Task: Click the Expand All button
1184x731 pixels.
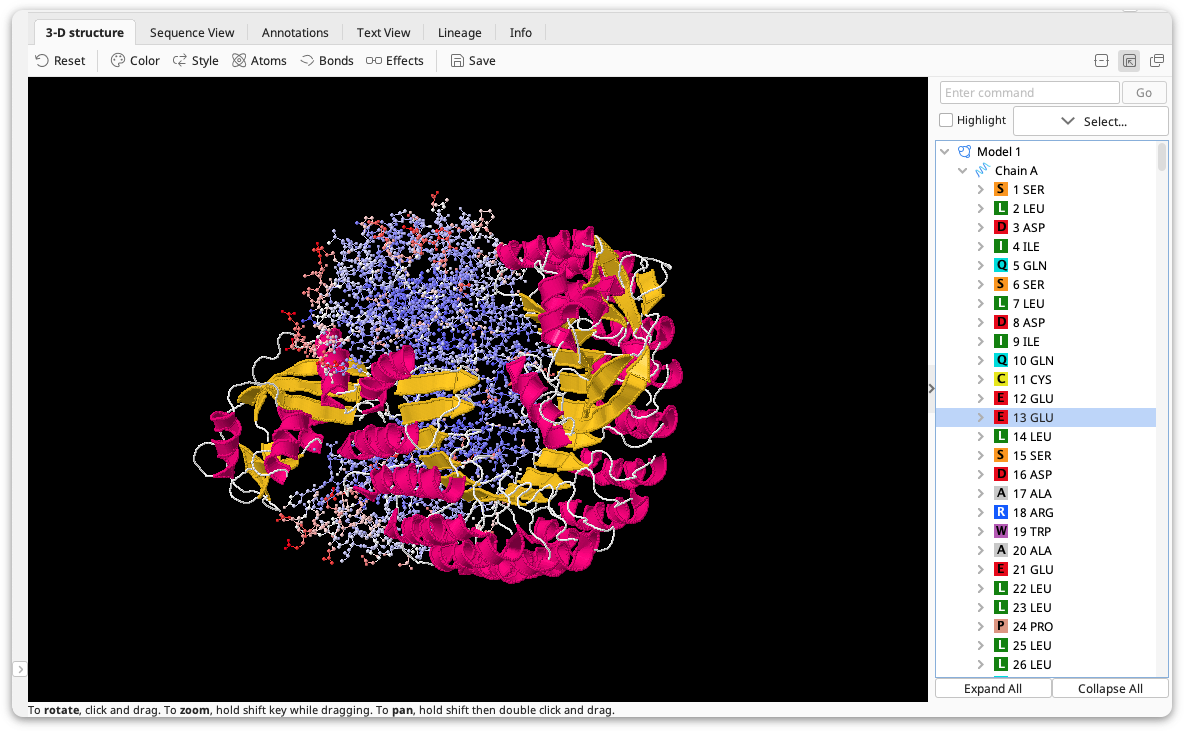Action: point(993,689)
